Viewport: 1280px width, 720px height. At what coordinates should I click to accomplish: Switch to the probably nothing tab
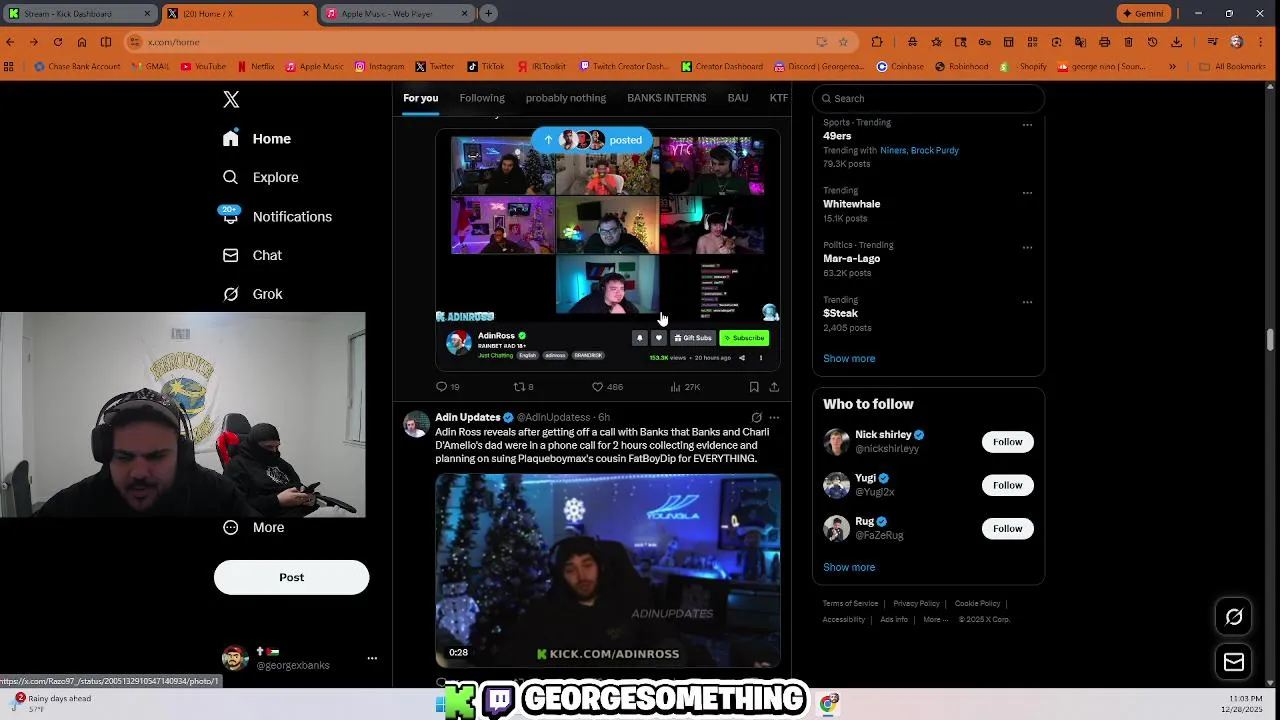566,98
